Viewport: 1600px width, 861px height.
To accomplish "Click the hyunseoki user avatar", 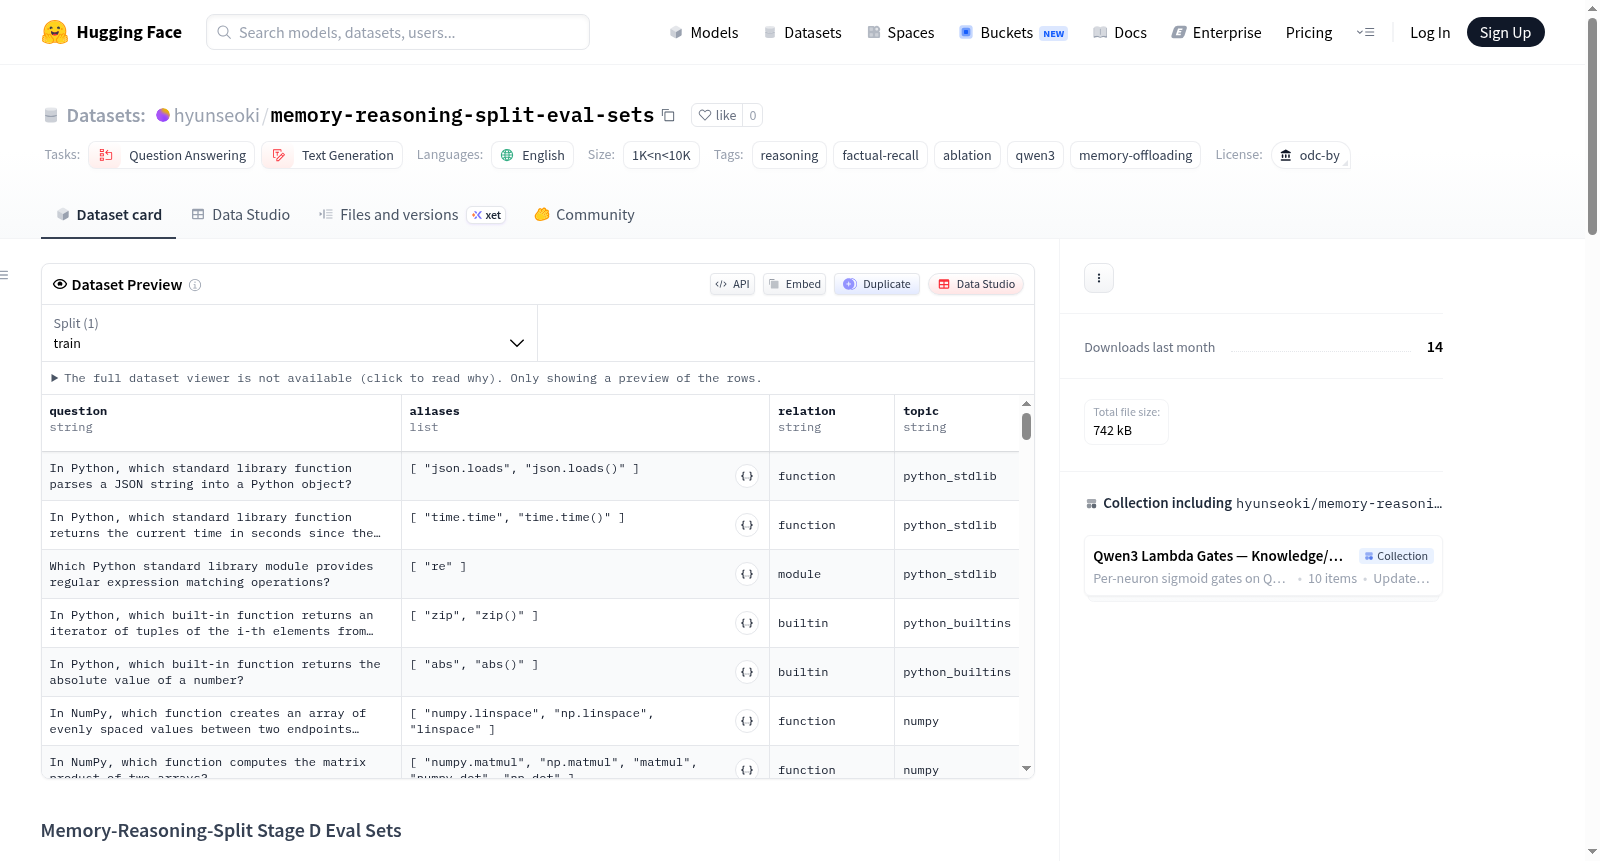I will pos(163,115).
